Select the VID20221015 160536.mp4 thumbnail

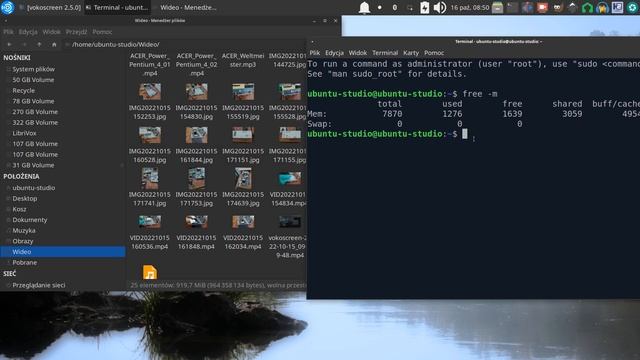150,221
